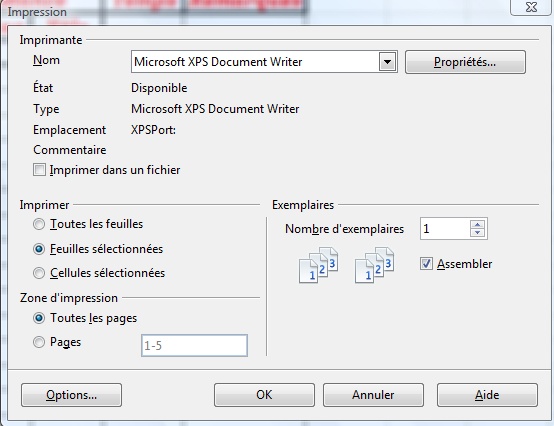Select the Toutes les feuilles radio button
Screen dimensions: 554x426
[39, 224]
